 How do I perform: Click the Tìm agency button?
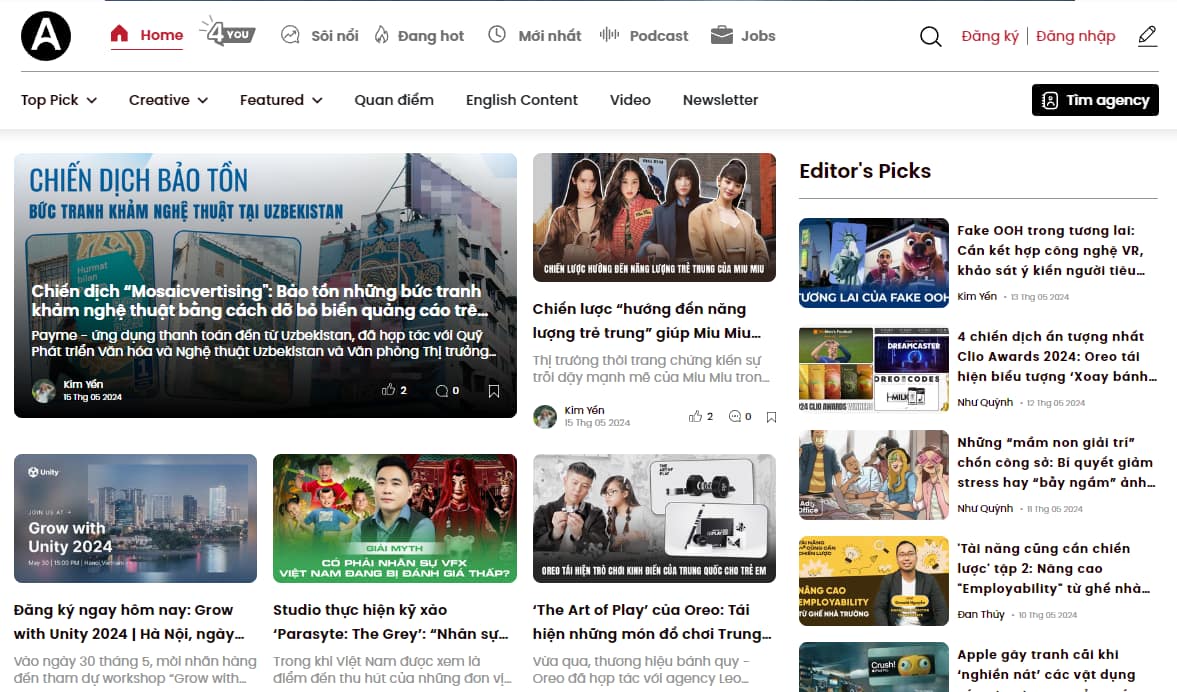click(1095, 100)
